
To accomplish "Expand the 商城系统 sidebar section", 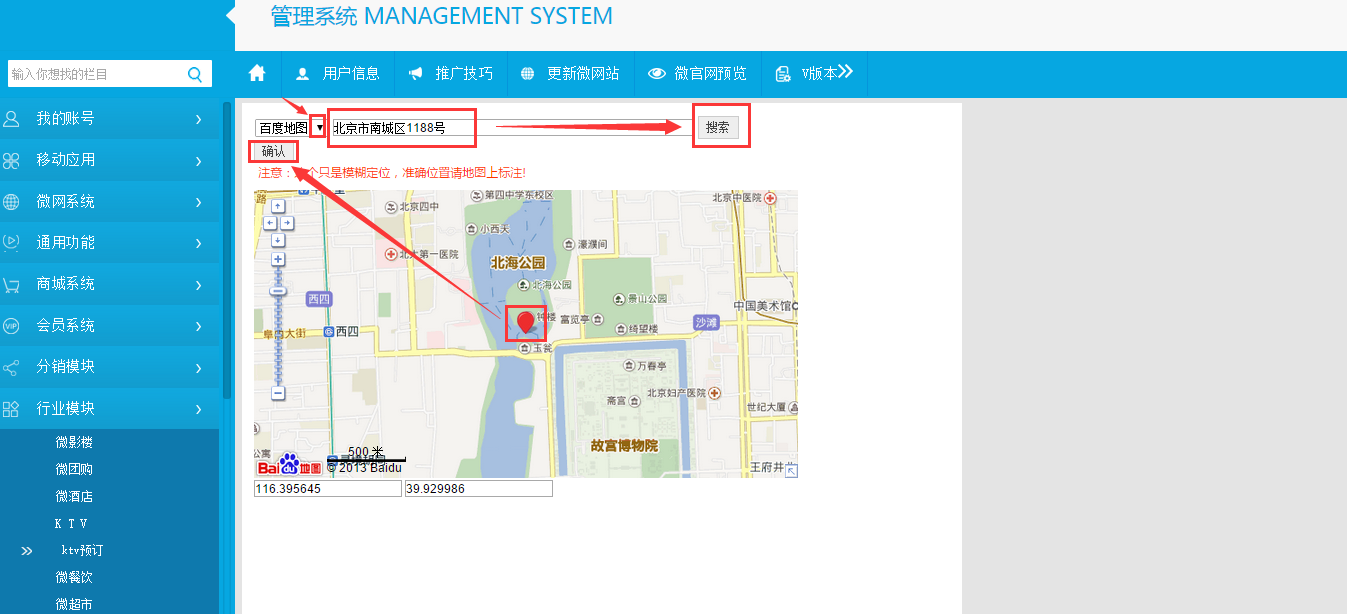I will point(109,284).
